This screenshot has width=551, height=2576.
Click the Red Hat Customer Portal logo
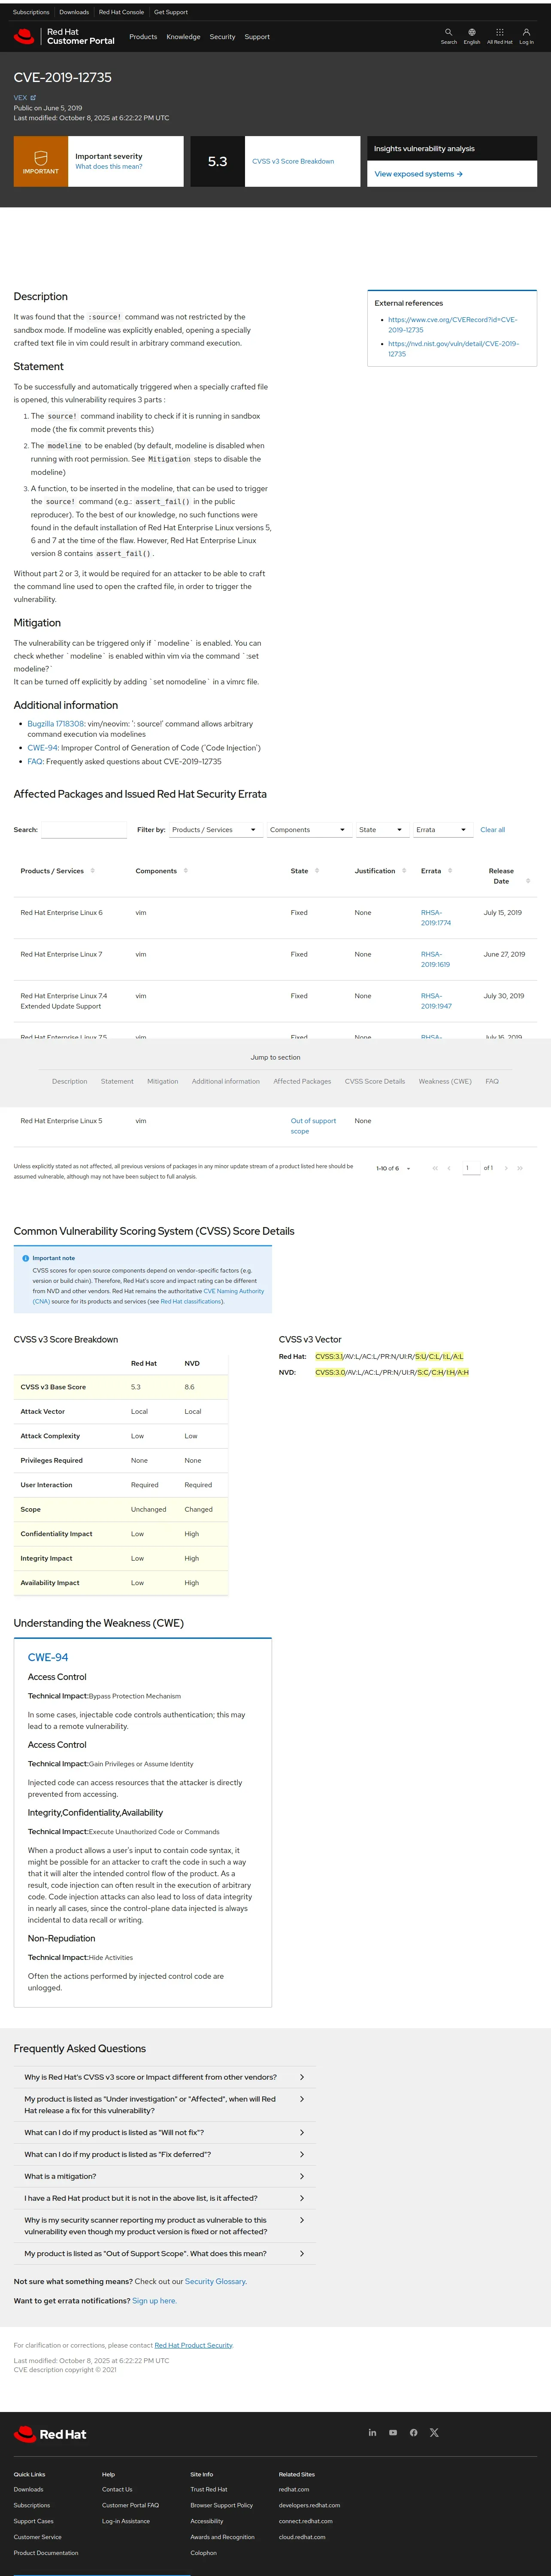(x=64, y=37)
